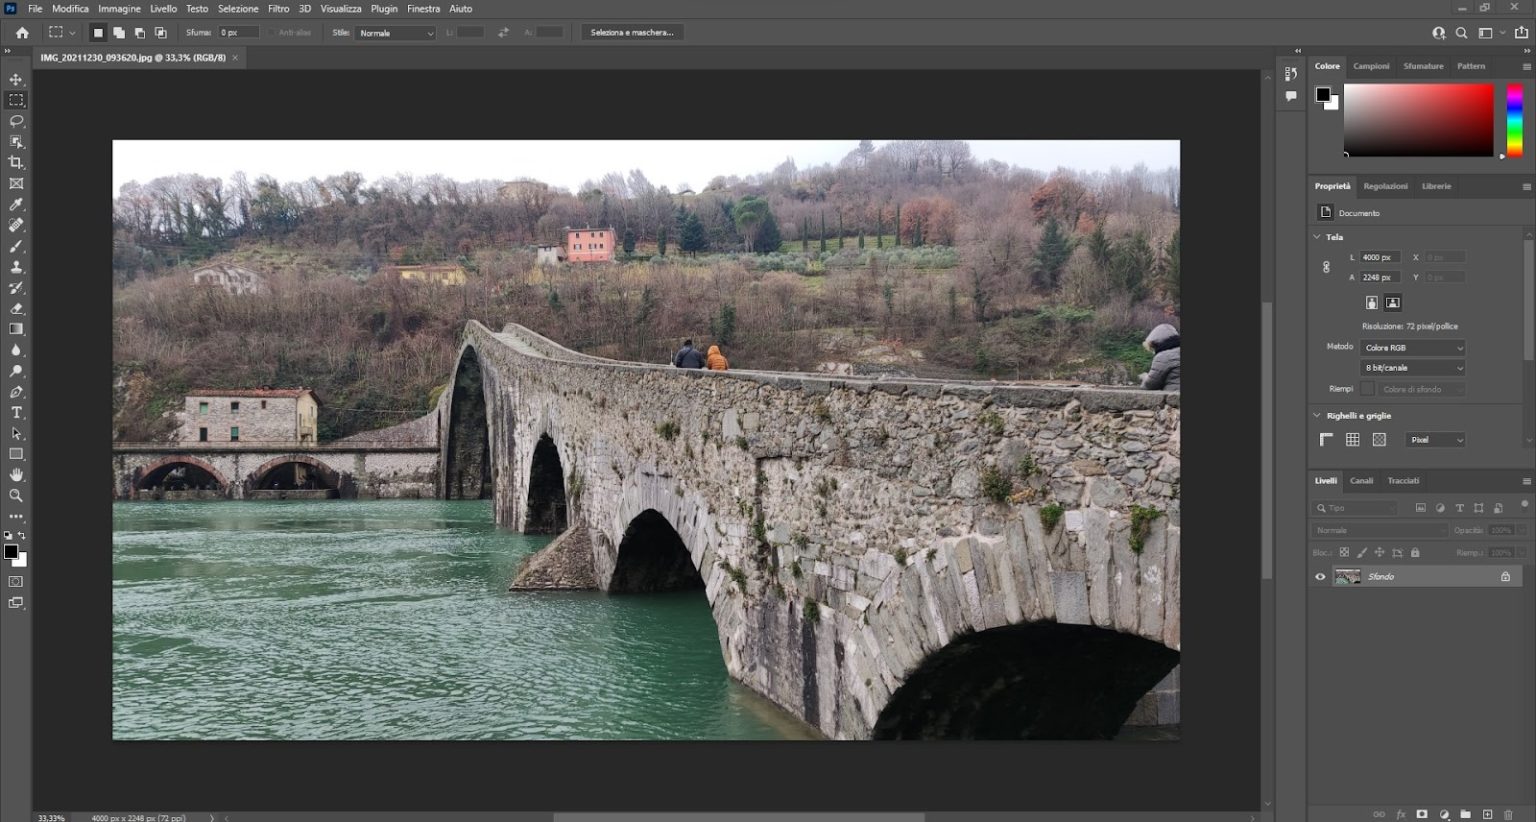Open the Metodo Colore RGB dropdown
Viewport: 1536px width, 822px height.
click(x=1412, y=348)
